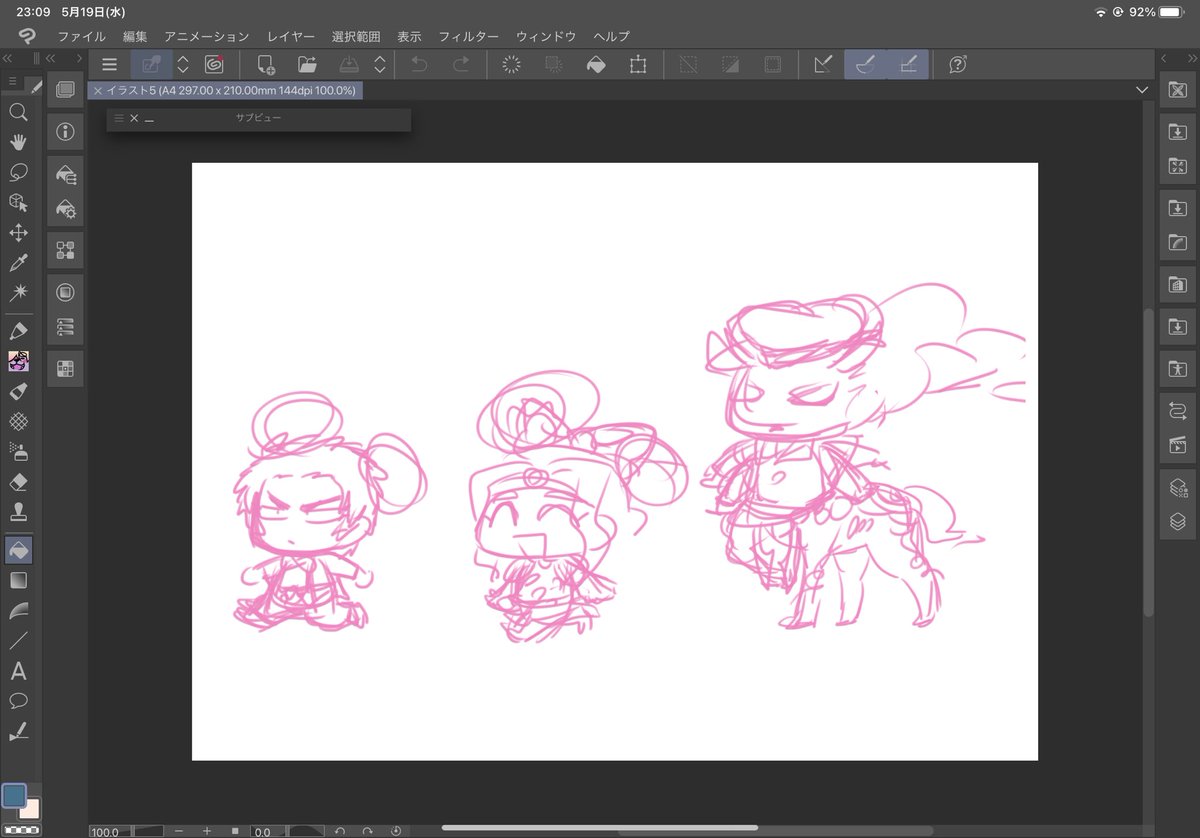This screenshot has width=1200, height=838.
Task: Select the blue main color swatch
Action: pyautogui.click(x=14, y=796)
